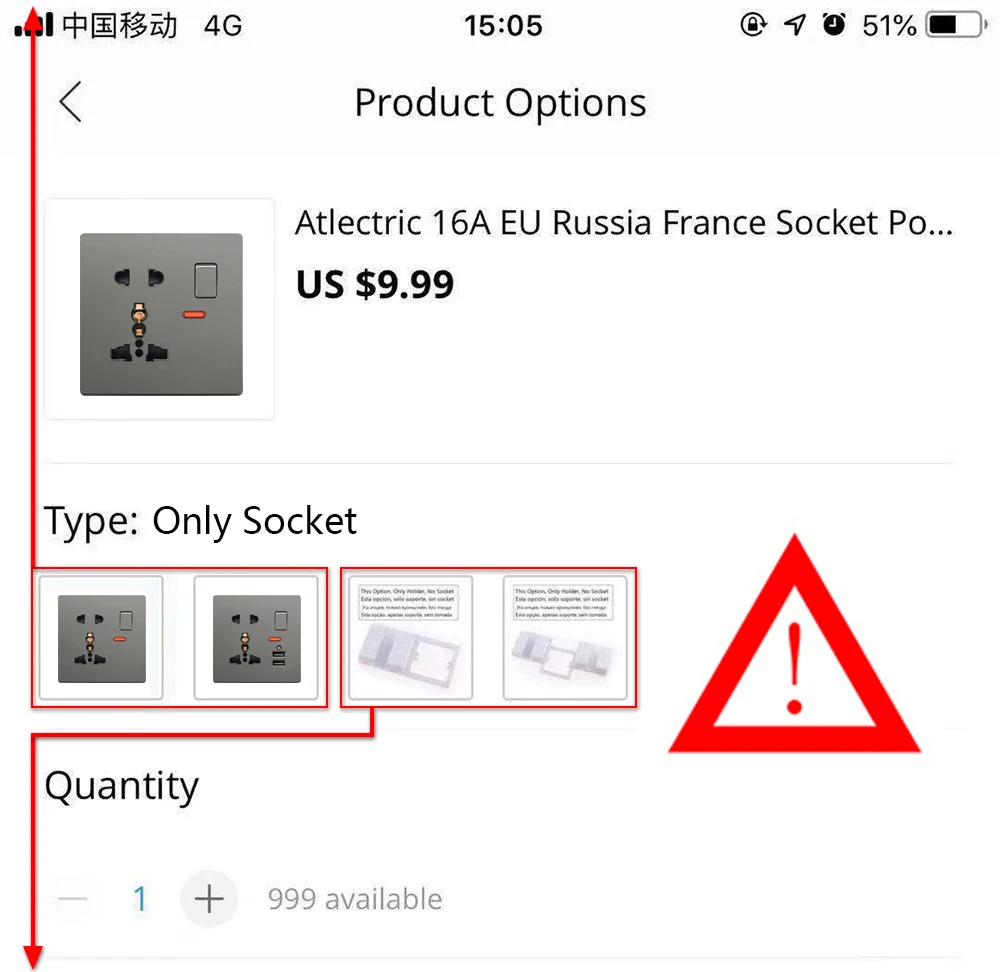Increase quantity with the plus button
1000x972 pixels.
point(208,899)
